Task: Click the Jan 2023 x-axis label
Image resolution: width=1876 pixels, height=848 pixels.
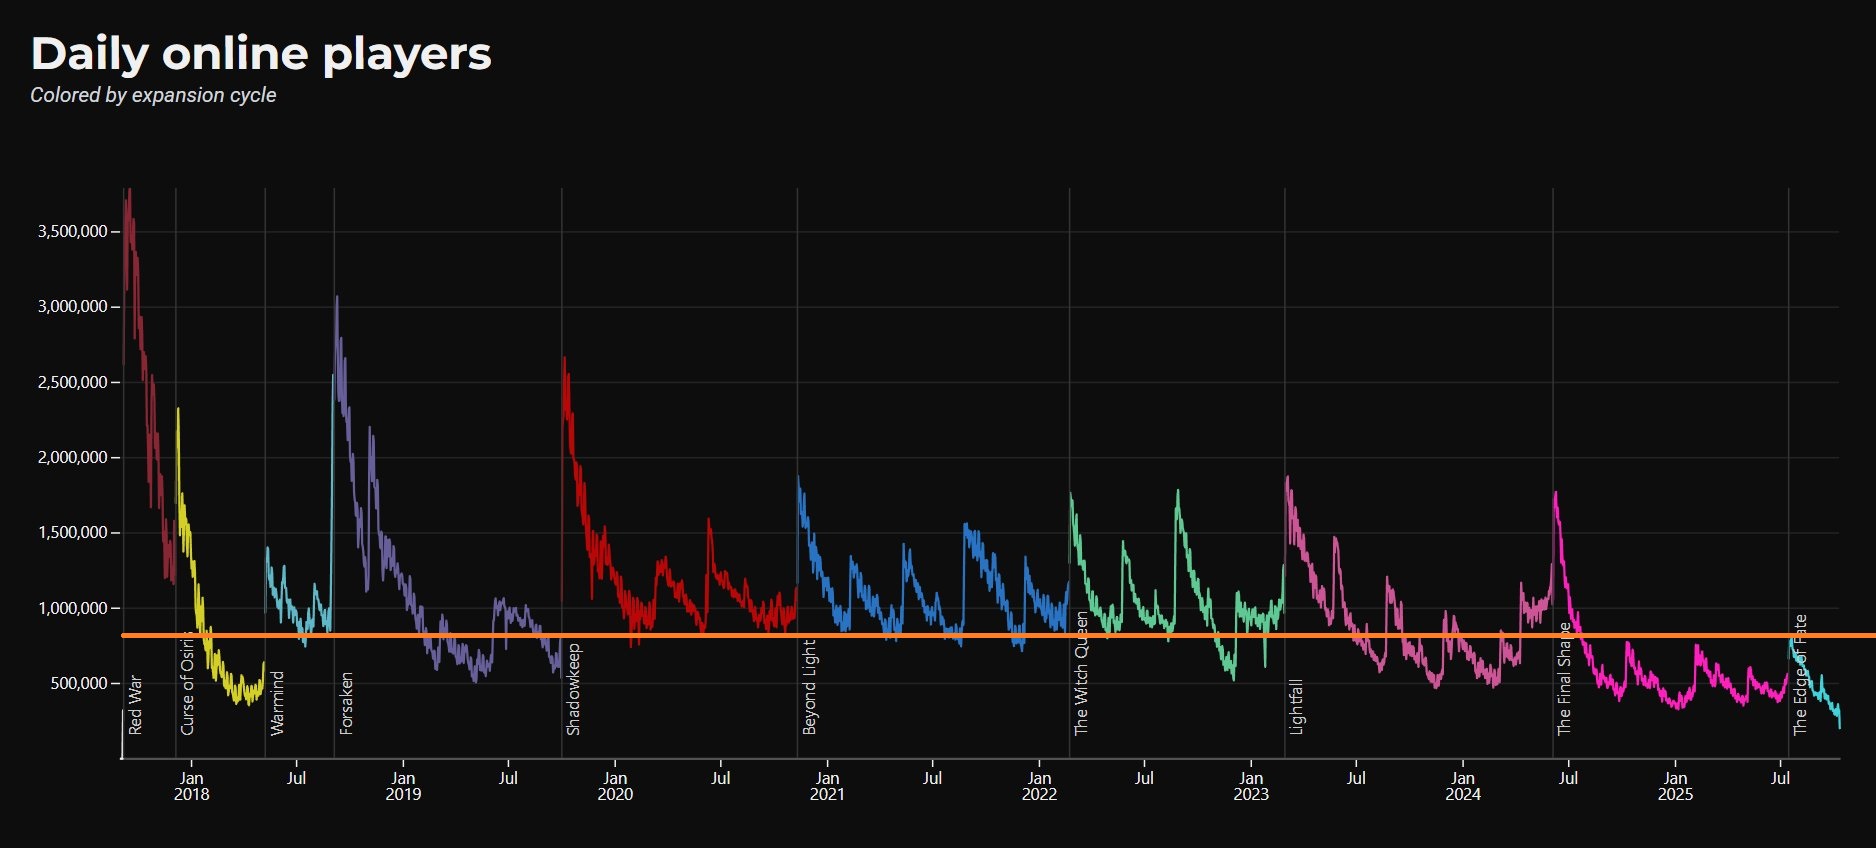Action: (1251, 786)
